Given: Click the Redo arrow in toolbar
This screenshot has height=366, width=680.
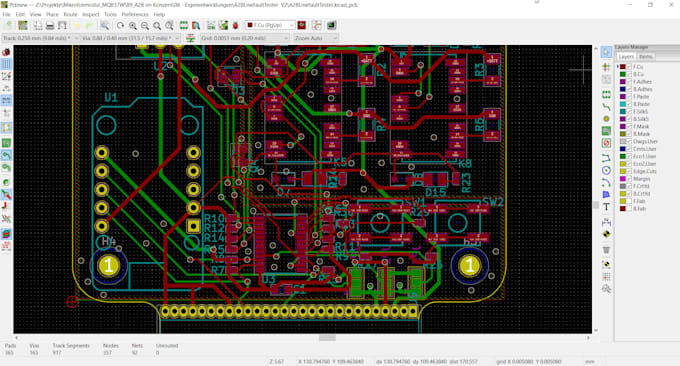Looking at the screenshot, I should [x=89, y=26].
